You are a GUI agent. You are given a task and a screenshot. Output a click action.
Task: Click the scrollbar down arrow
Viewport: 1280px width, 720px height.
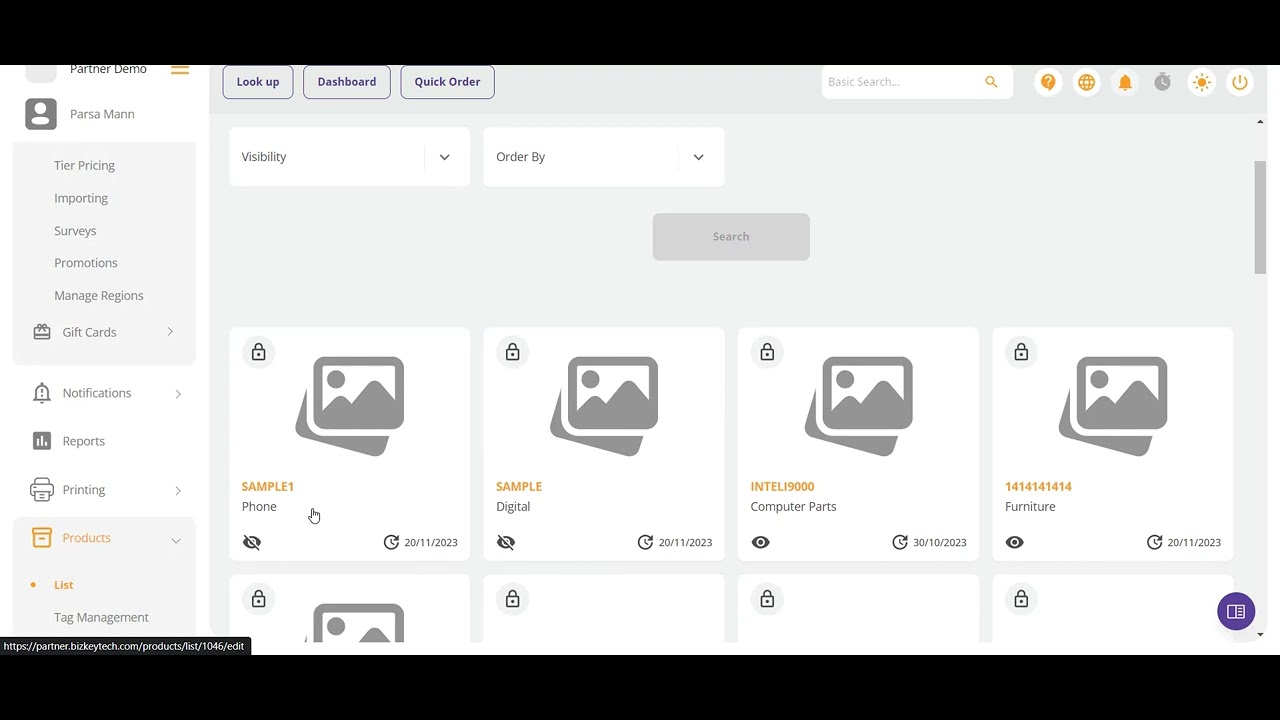(1260, 634)
